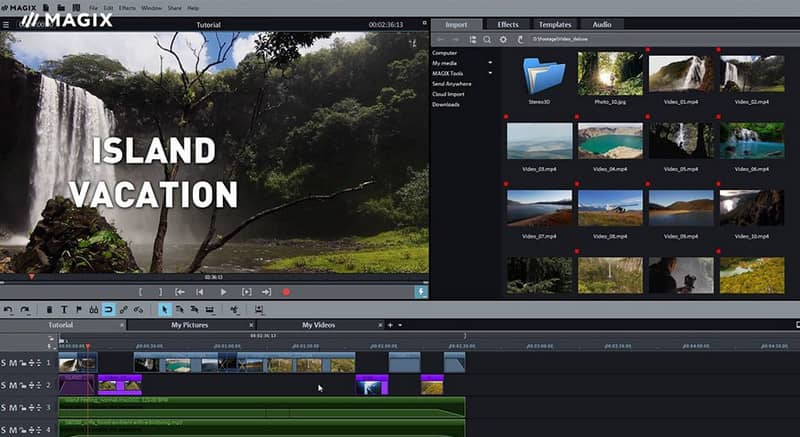The width and height of the screenshot is (800, 437).
Task: Open the Share menu
Action: (x=174, y=8)
